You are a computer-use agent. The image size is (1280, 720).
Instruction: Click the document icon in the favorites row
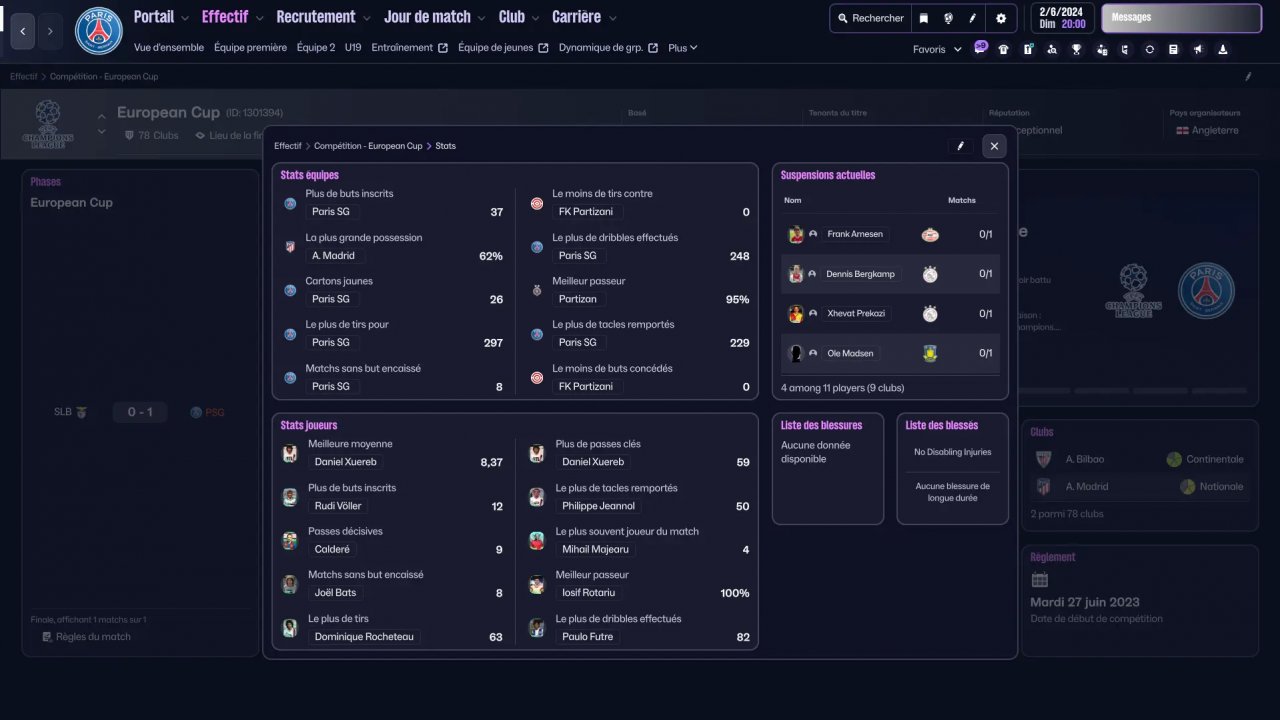1174,49
